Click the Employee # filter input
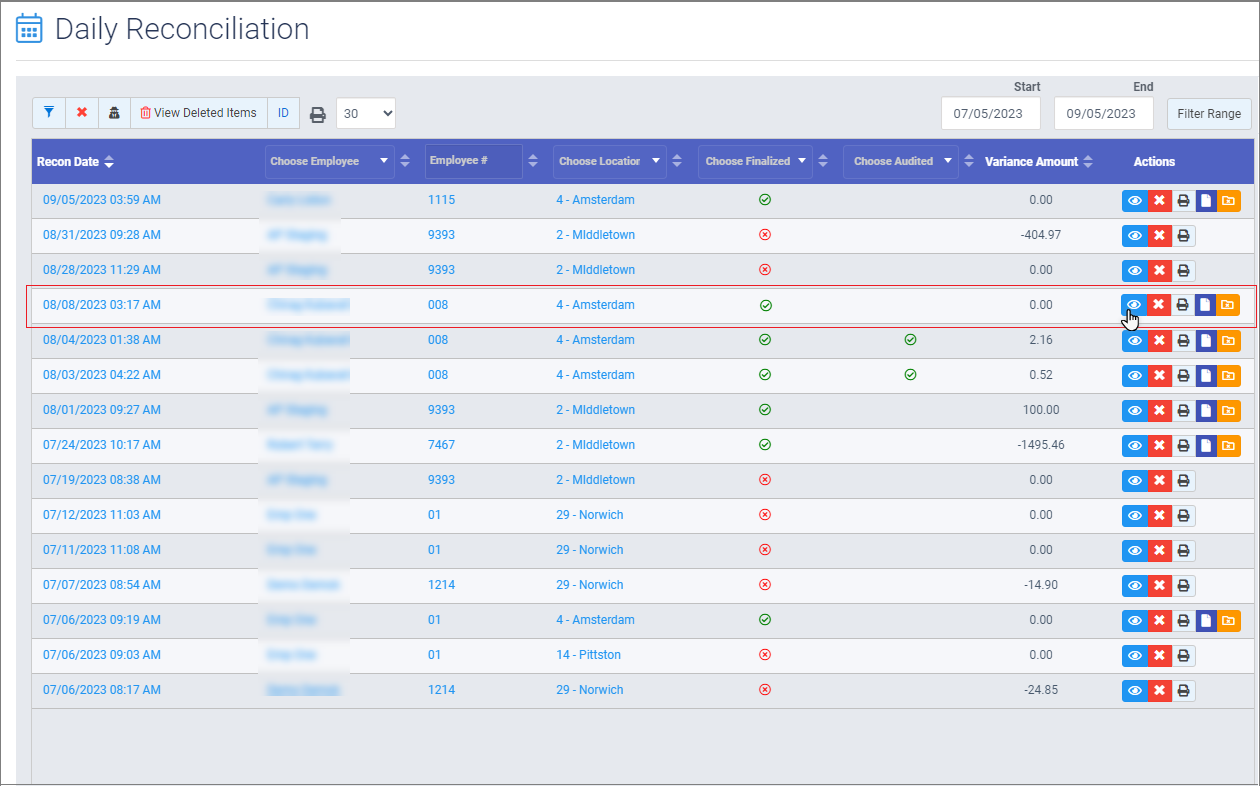 [x=474, y=161]
